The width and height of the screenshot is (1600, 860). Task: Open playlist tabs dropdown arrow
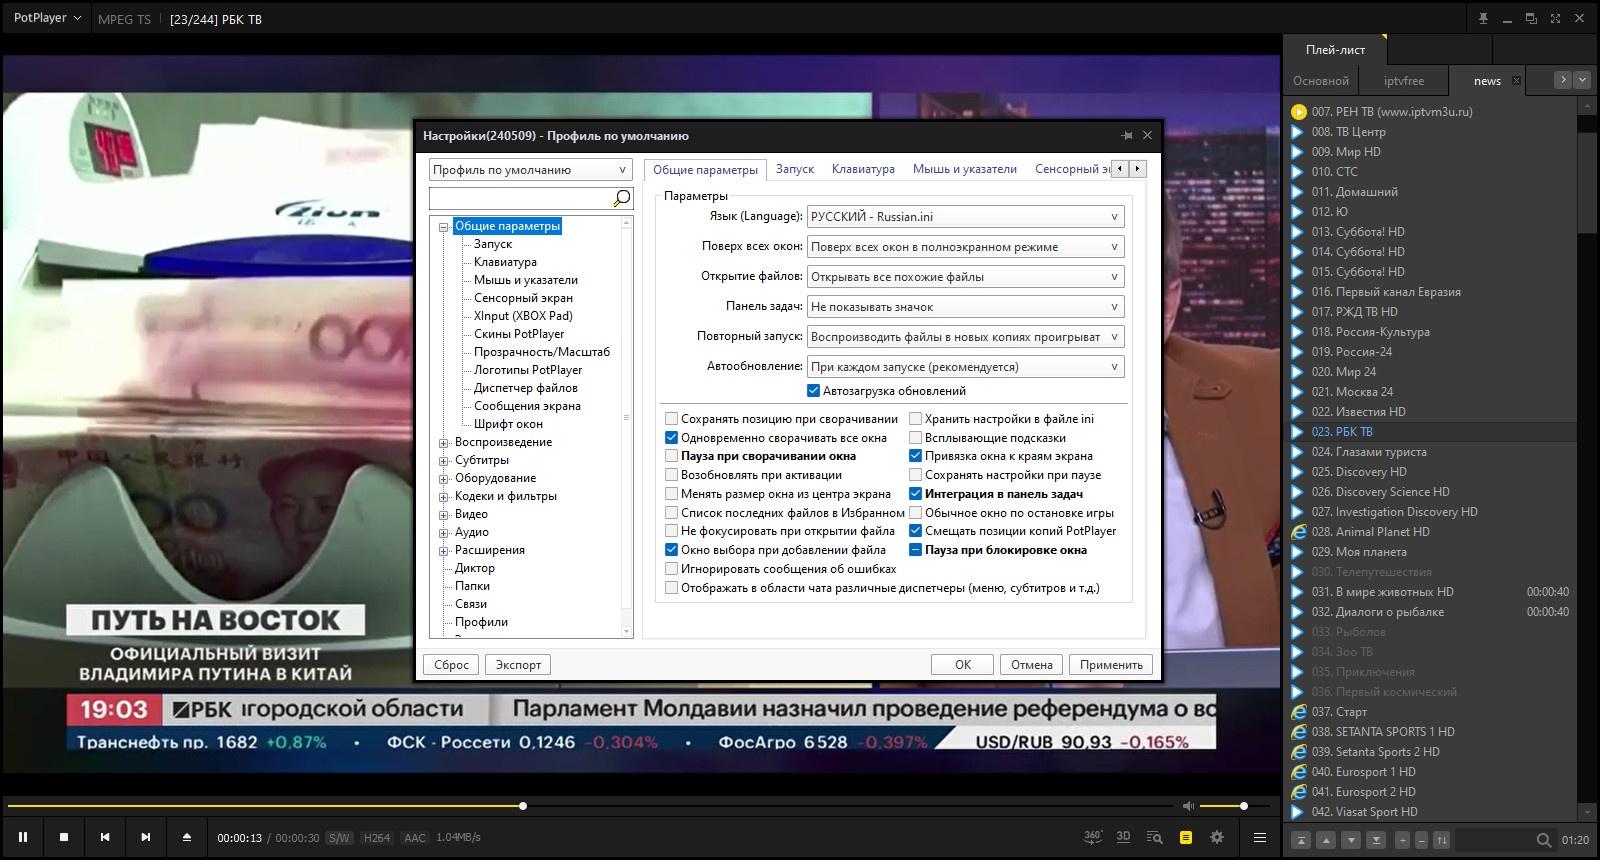point(1581,80)
